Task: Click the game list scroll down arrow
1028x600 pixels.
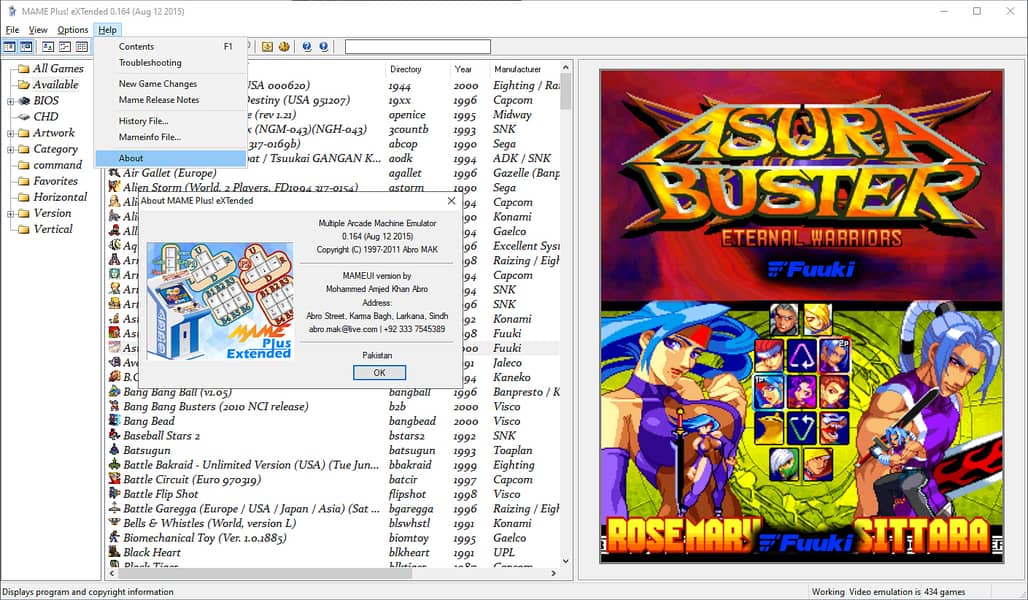Action: [566, 561]
